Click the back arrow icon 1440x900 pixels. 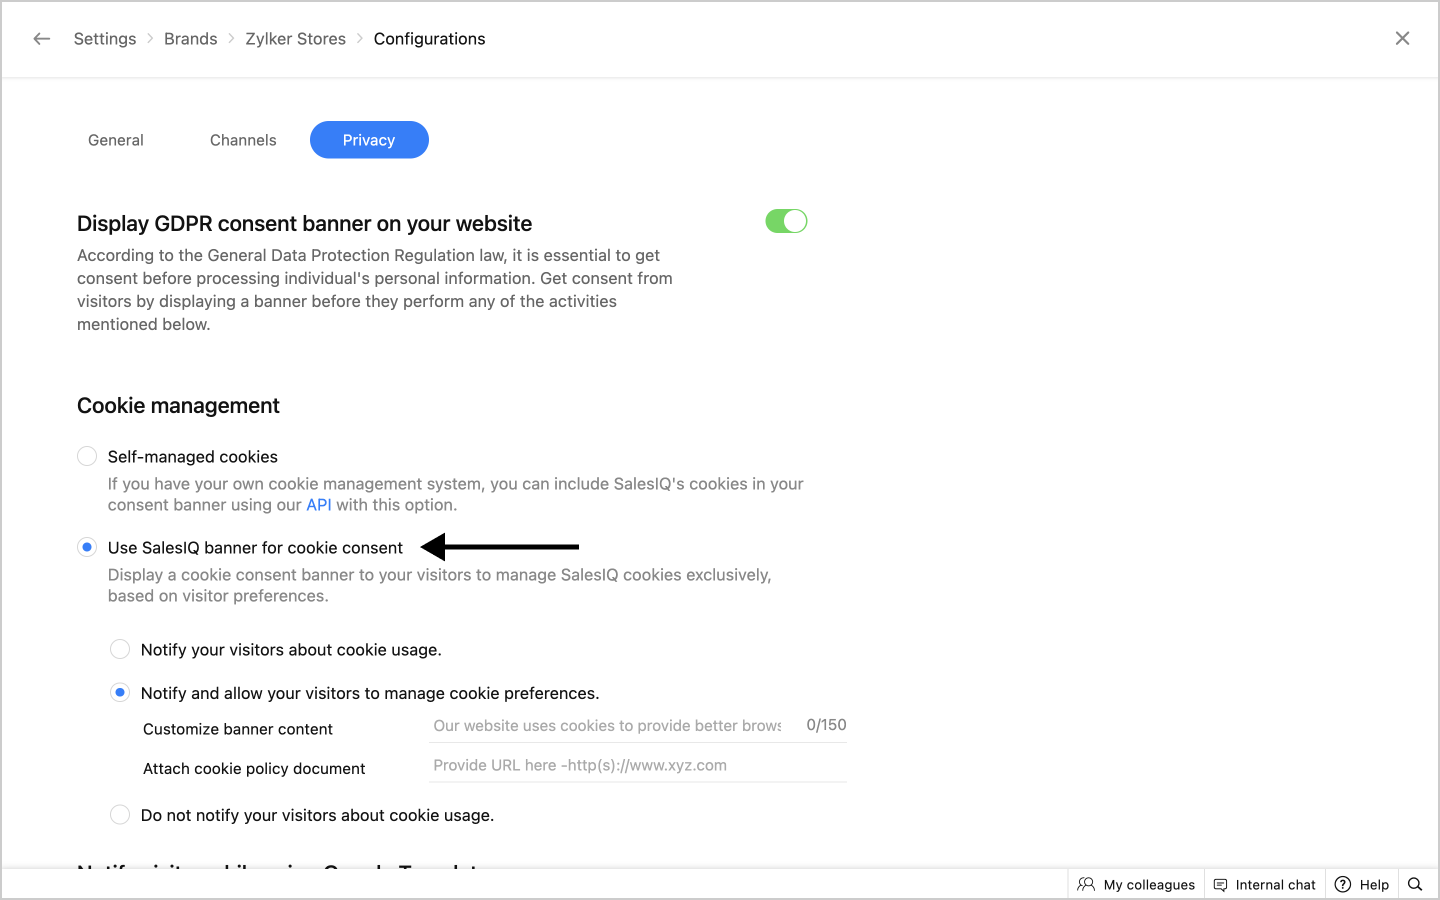tap(41, 39)
